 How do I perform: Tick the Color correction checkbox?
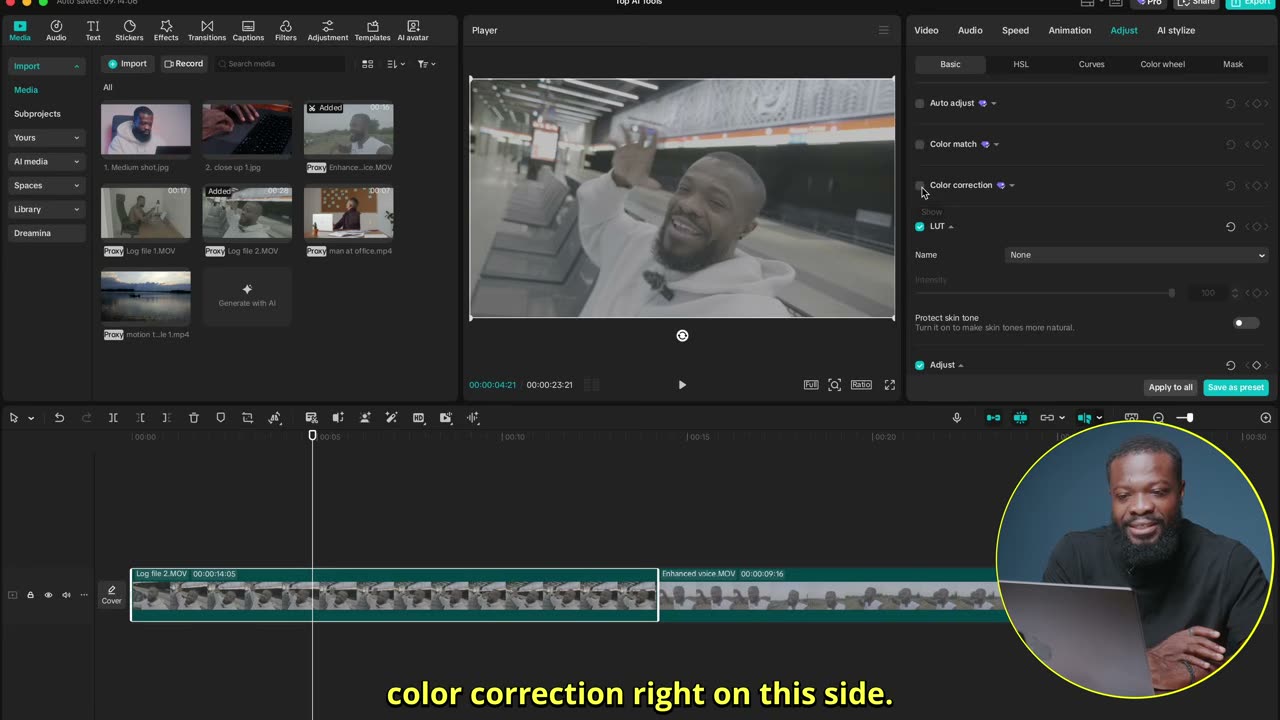(920, 185)
